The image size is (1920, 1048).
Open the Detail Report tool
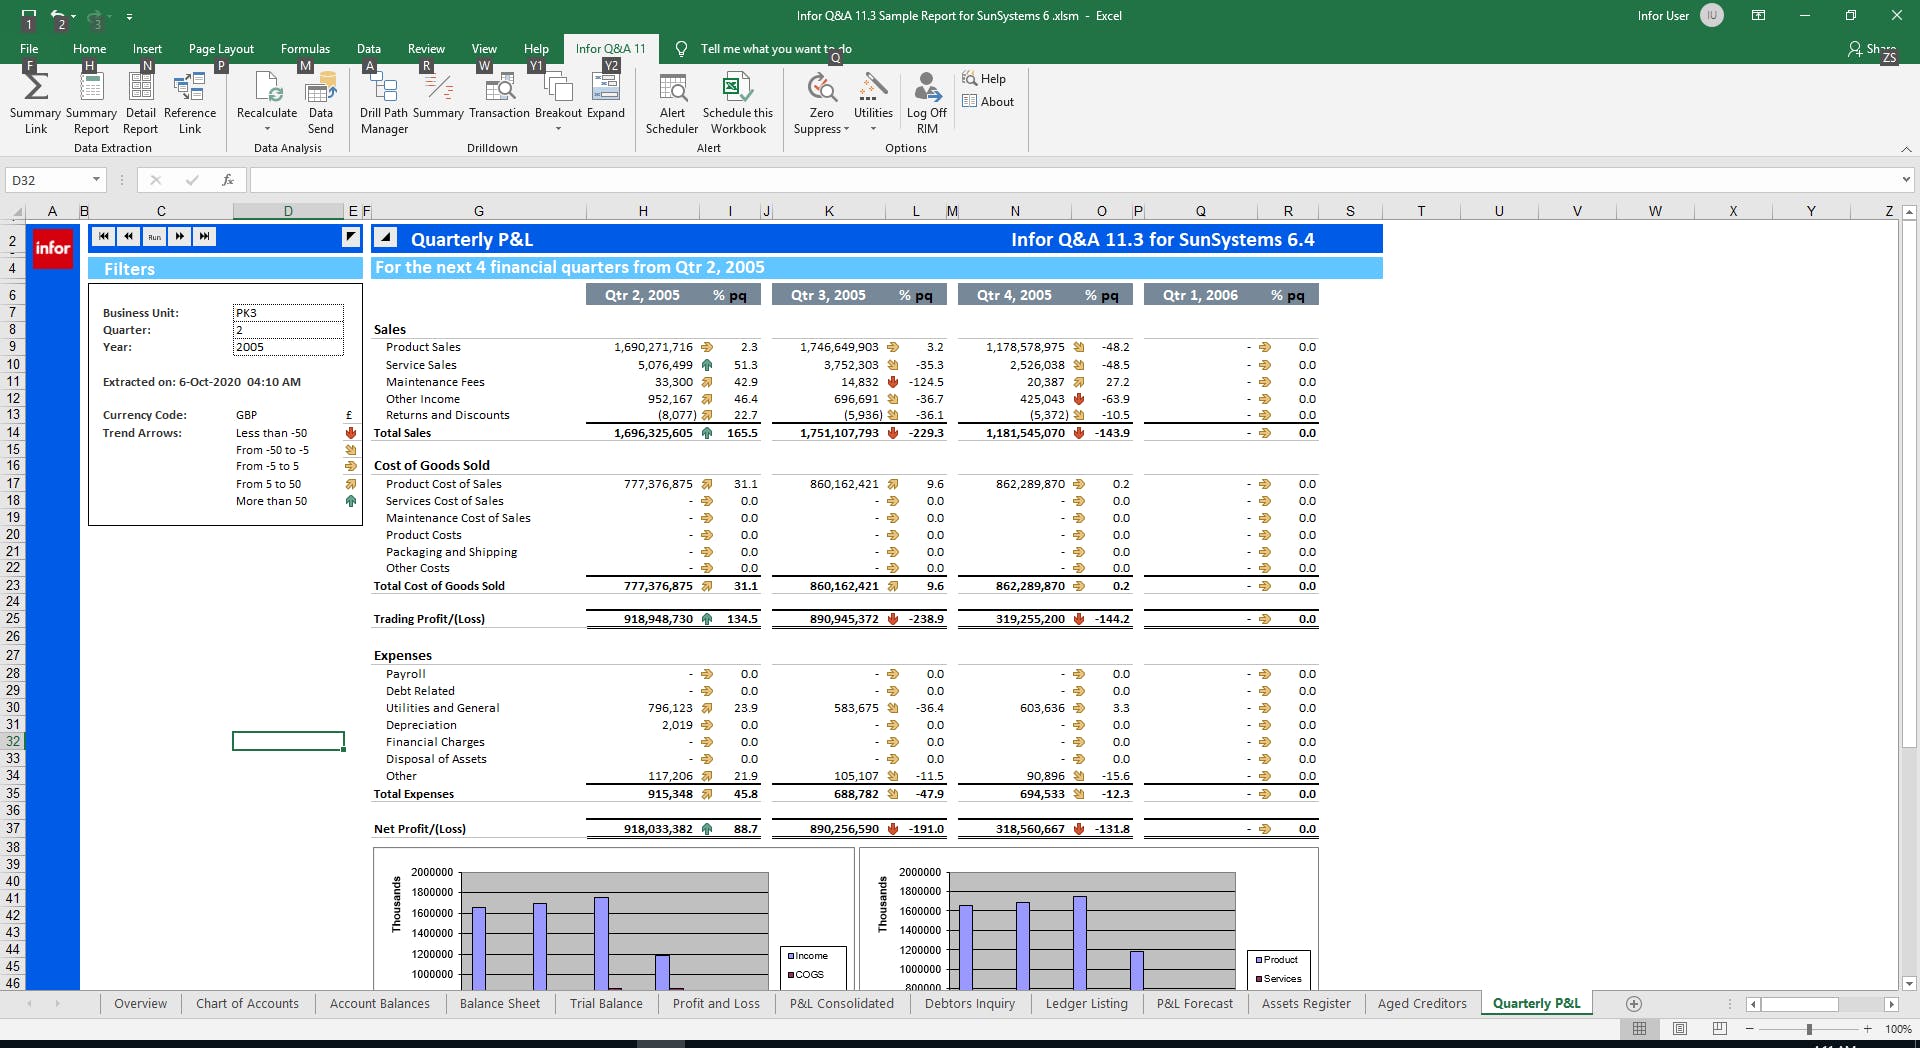[140, 90]
